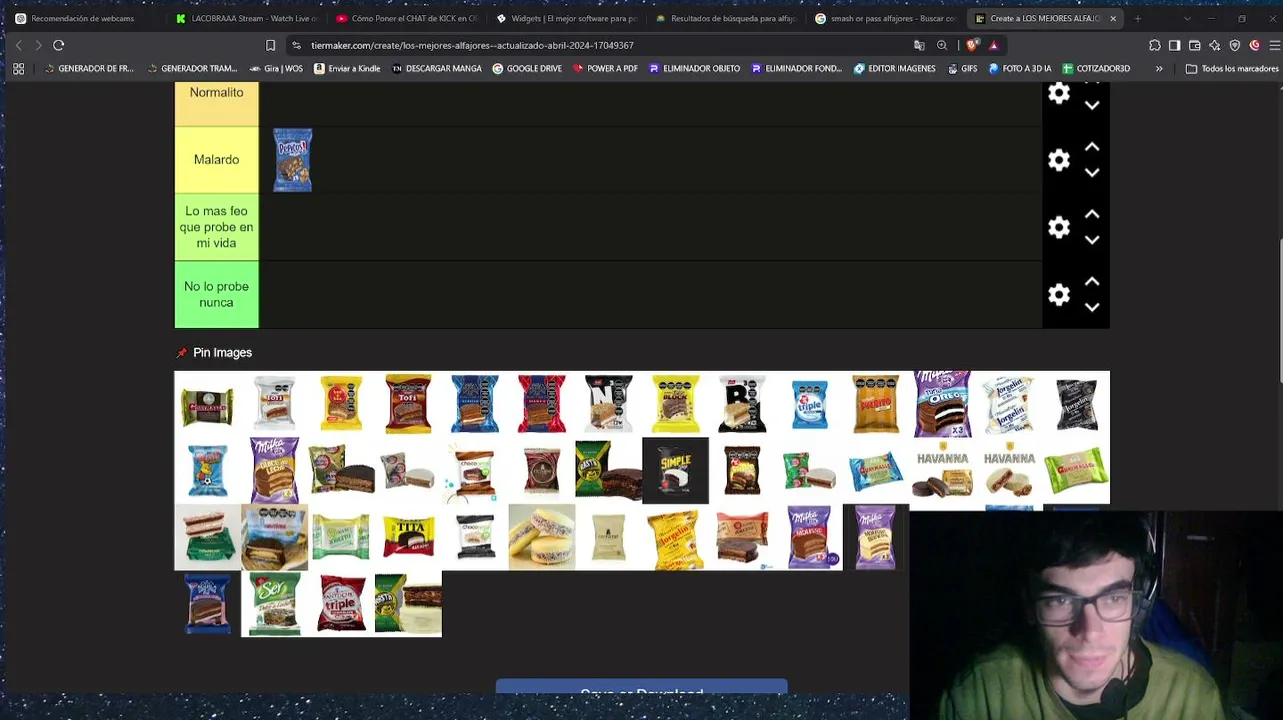Move 'No lo probe nunca' tier down
Image resolution: width=1283 pixels, height=720 pixels.
click(x=1092, y=307)
